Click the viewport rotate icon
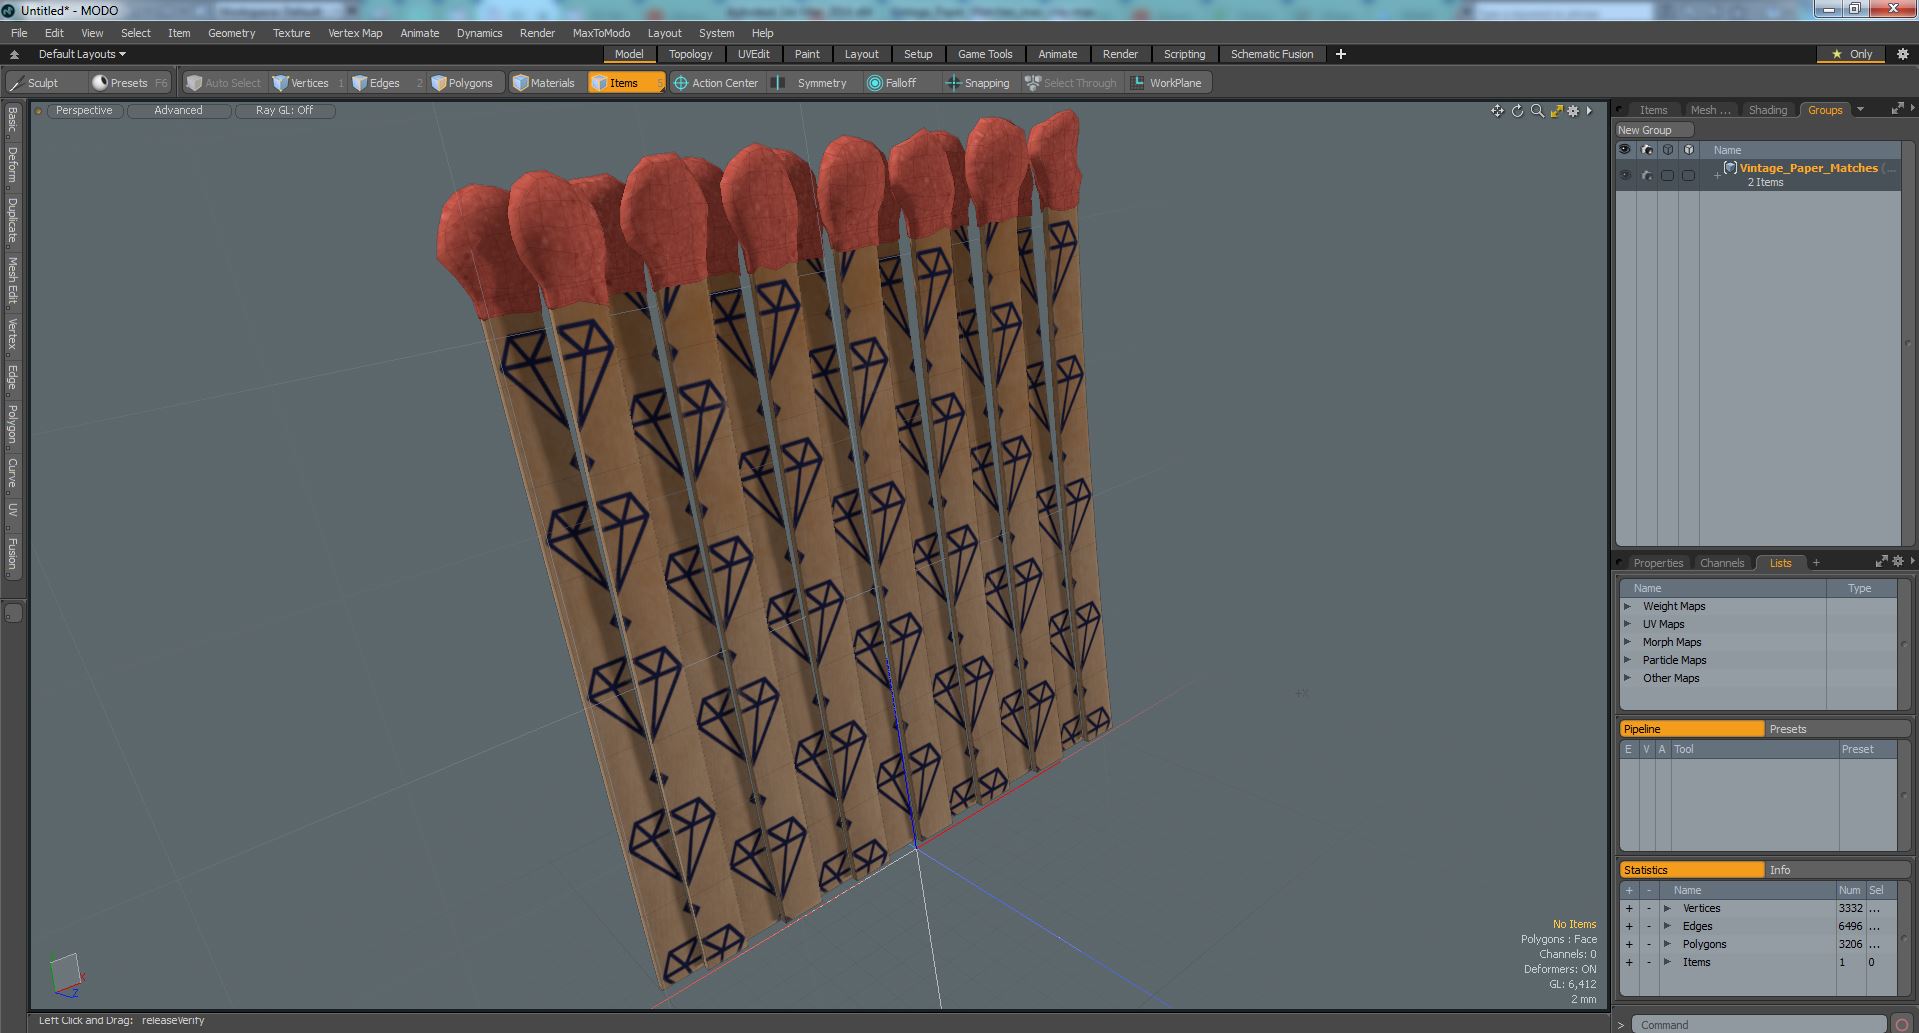1919x1033 pixels. pyautogui.click(x=1517, y=111)
